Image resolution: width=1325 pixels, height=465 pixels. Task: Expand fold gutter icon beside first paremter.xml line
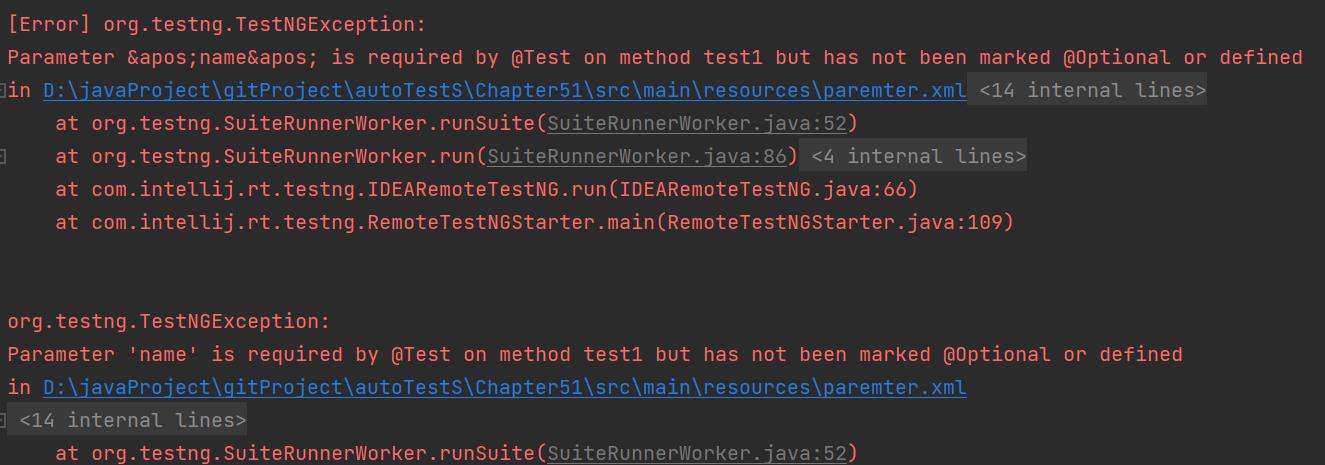tap(3, 91)
